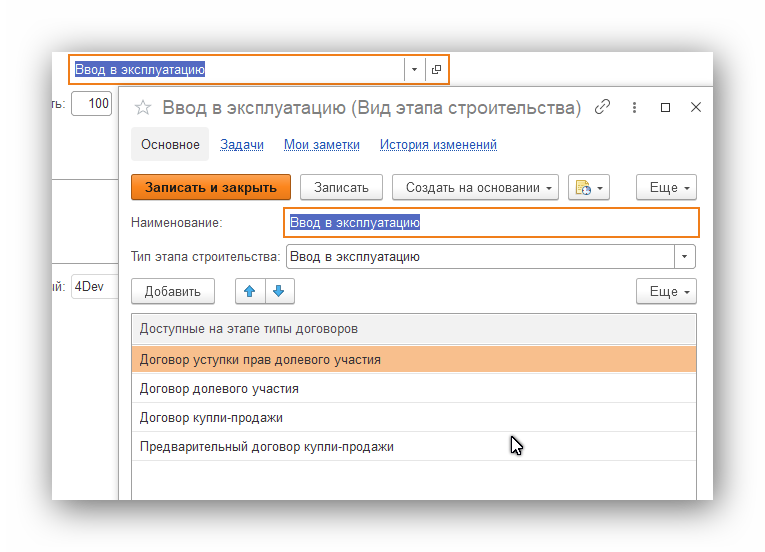Expand the background field dropdown arrow
The height and width of the screenshot is (552, 765).
(415, 69)
